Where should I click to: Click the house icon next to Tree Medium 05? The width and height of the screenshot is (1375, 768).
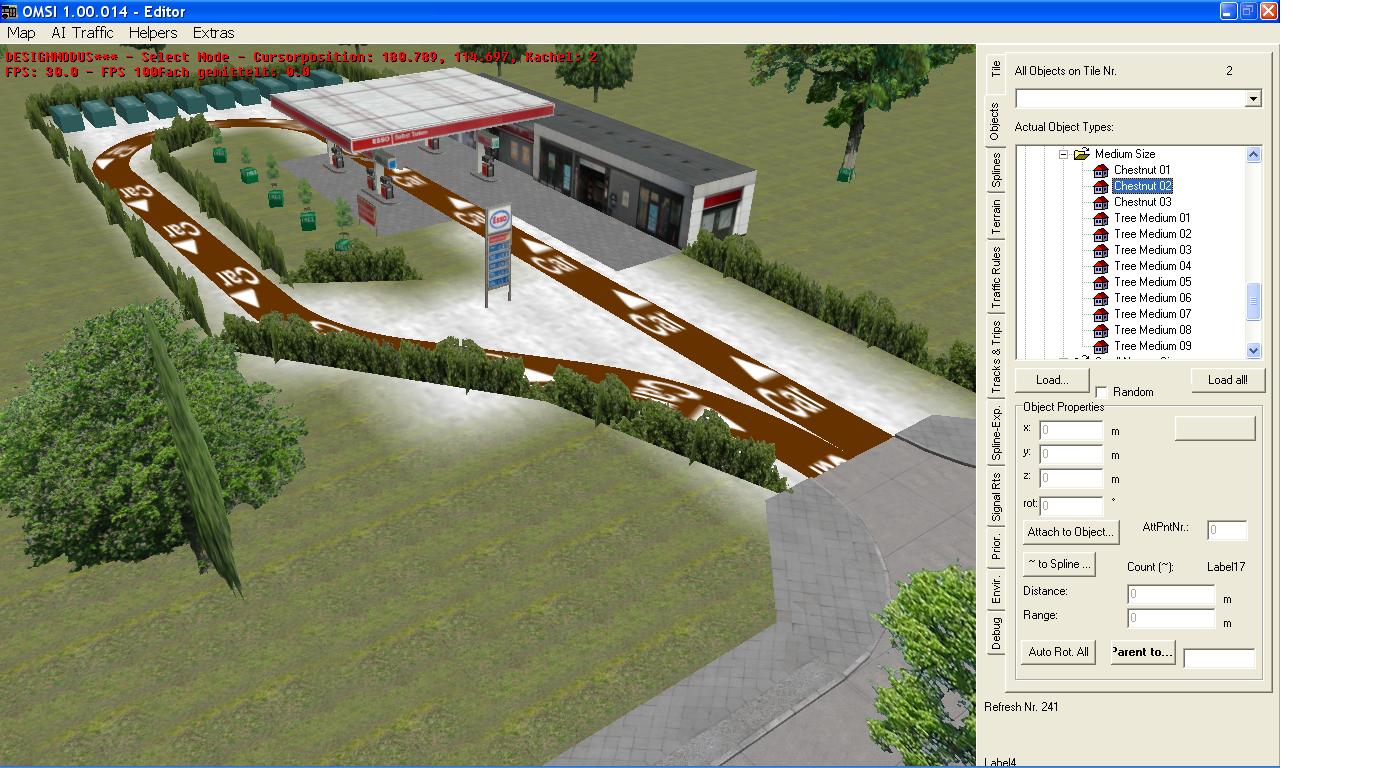(x=1101, y=282)
